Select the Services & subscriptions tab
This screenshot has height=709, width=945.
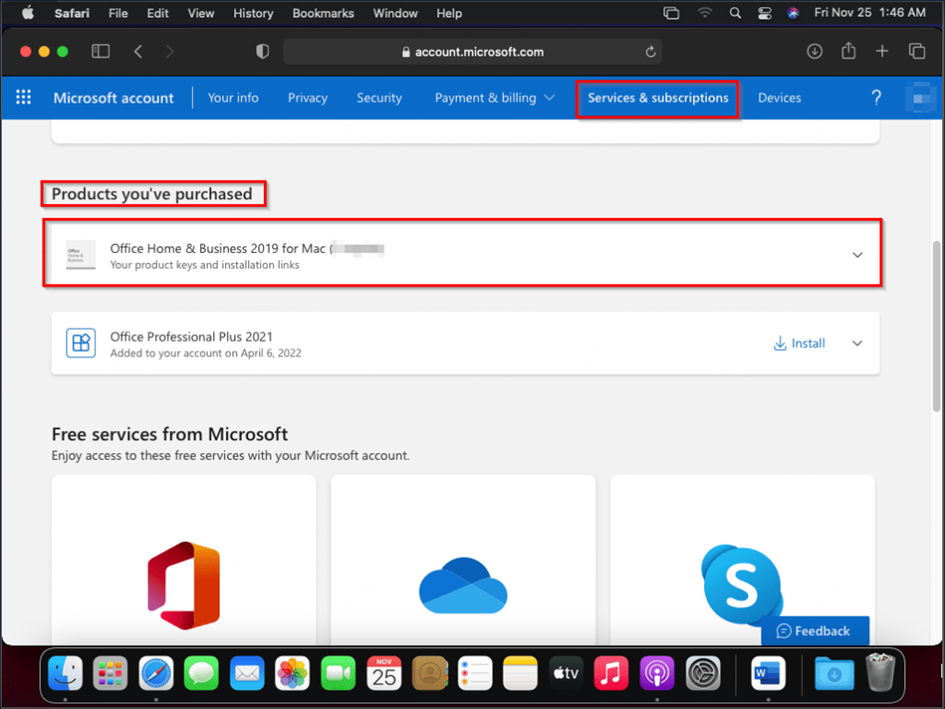[x=658, y=98]
